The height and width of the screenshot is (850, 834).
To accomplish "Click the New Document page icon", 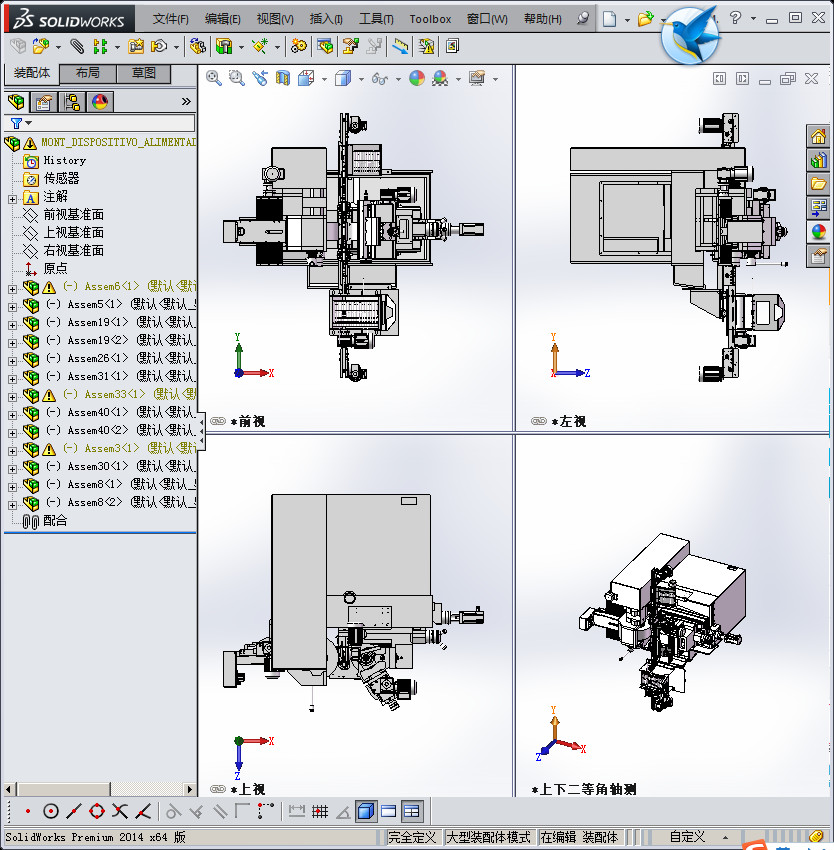I will click(x=609, y=19).
